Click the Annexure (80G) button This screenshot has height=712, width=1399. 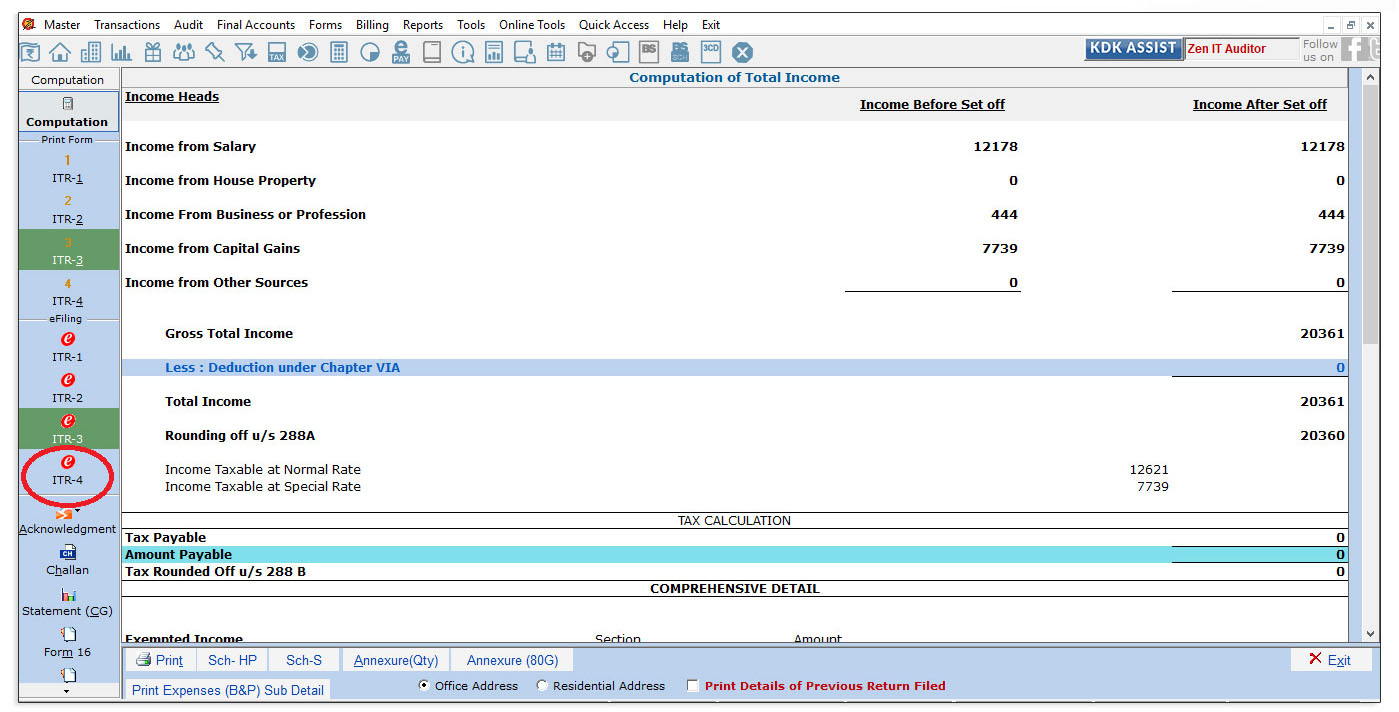[513, 660]
